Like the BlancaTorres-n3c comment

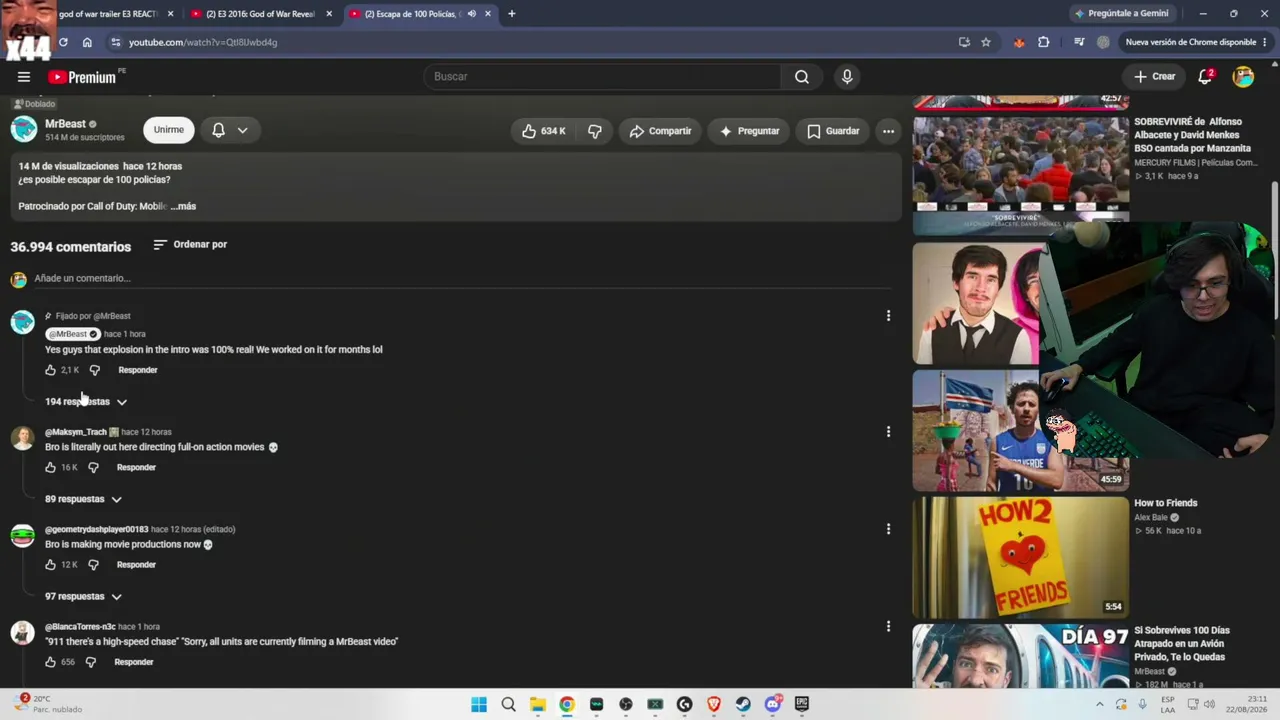(x=51, y=662)
